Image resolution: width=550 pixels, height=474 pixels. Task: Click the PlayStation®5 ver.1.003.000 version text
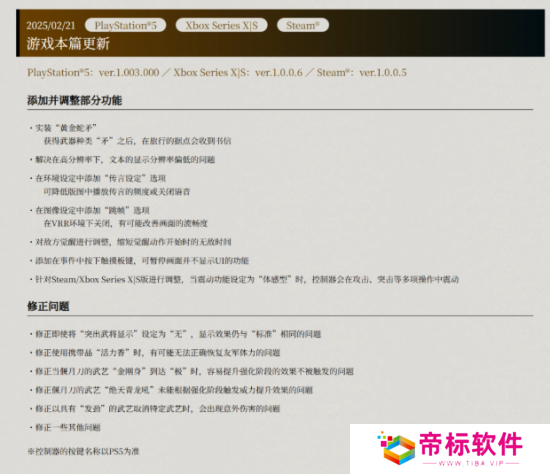coord(93,73)
